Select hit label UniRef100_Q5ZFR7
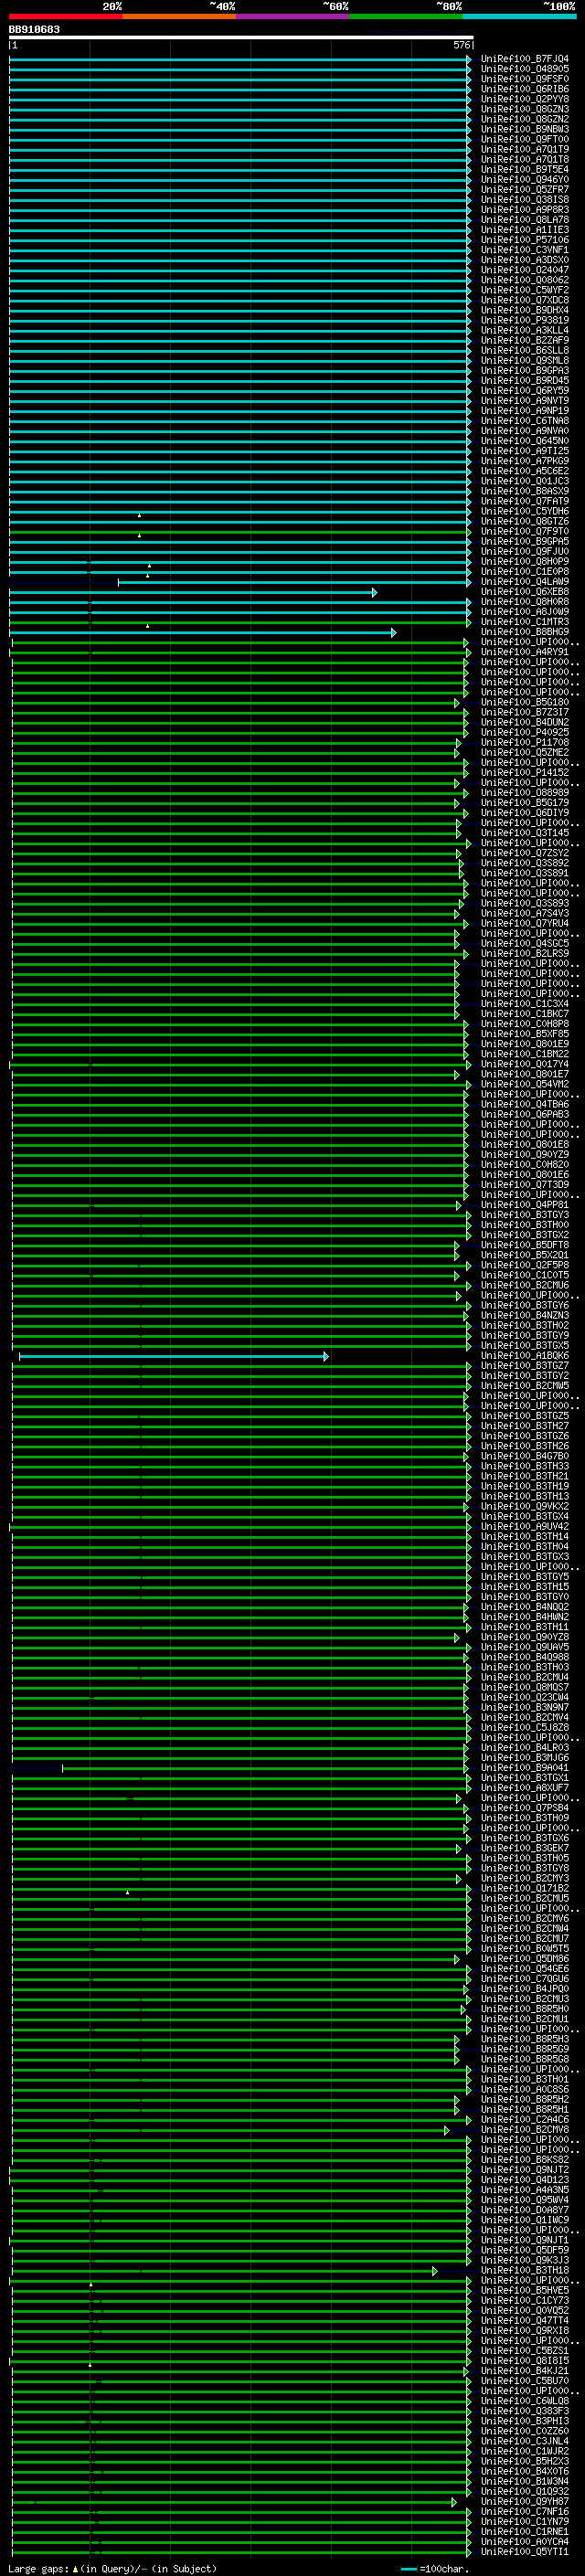 (524, 190)
